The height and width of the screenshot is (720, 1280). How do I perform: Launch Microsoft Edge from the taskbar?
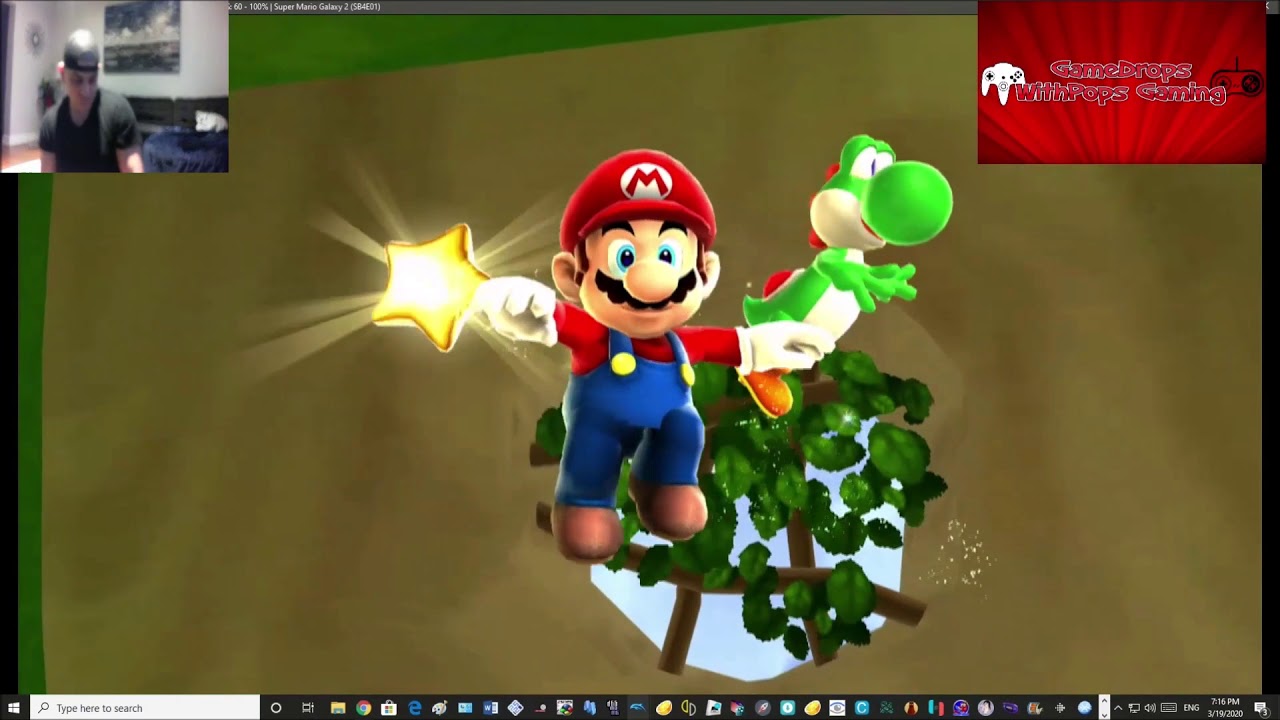coord(415,708)
